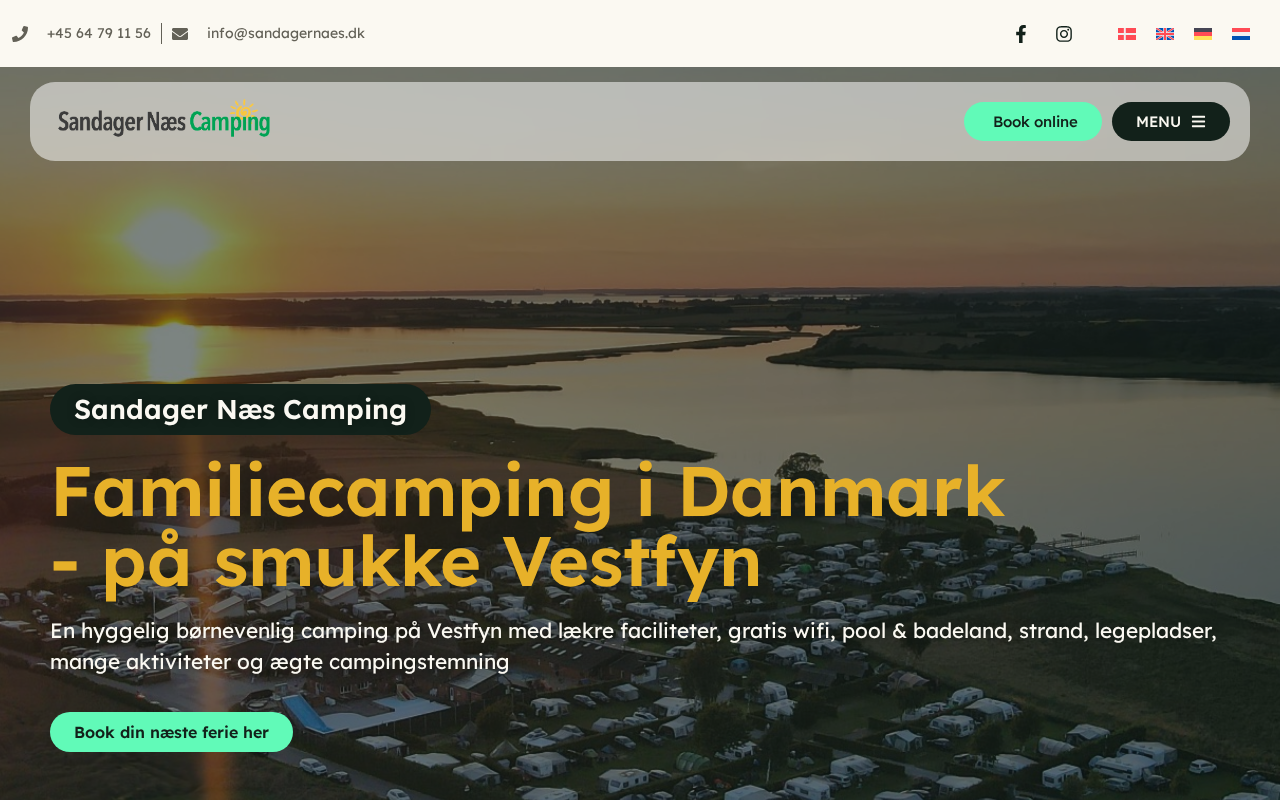Click Book din næste ferie her
The image size is (1280, 800).
coord(171,732)
